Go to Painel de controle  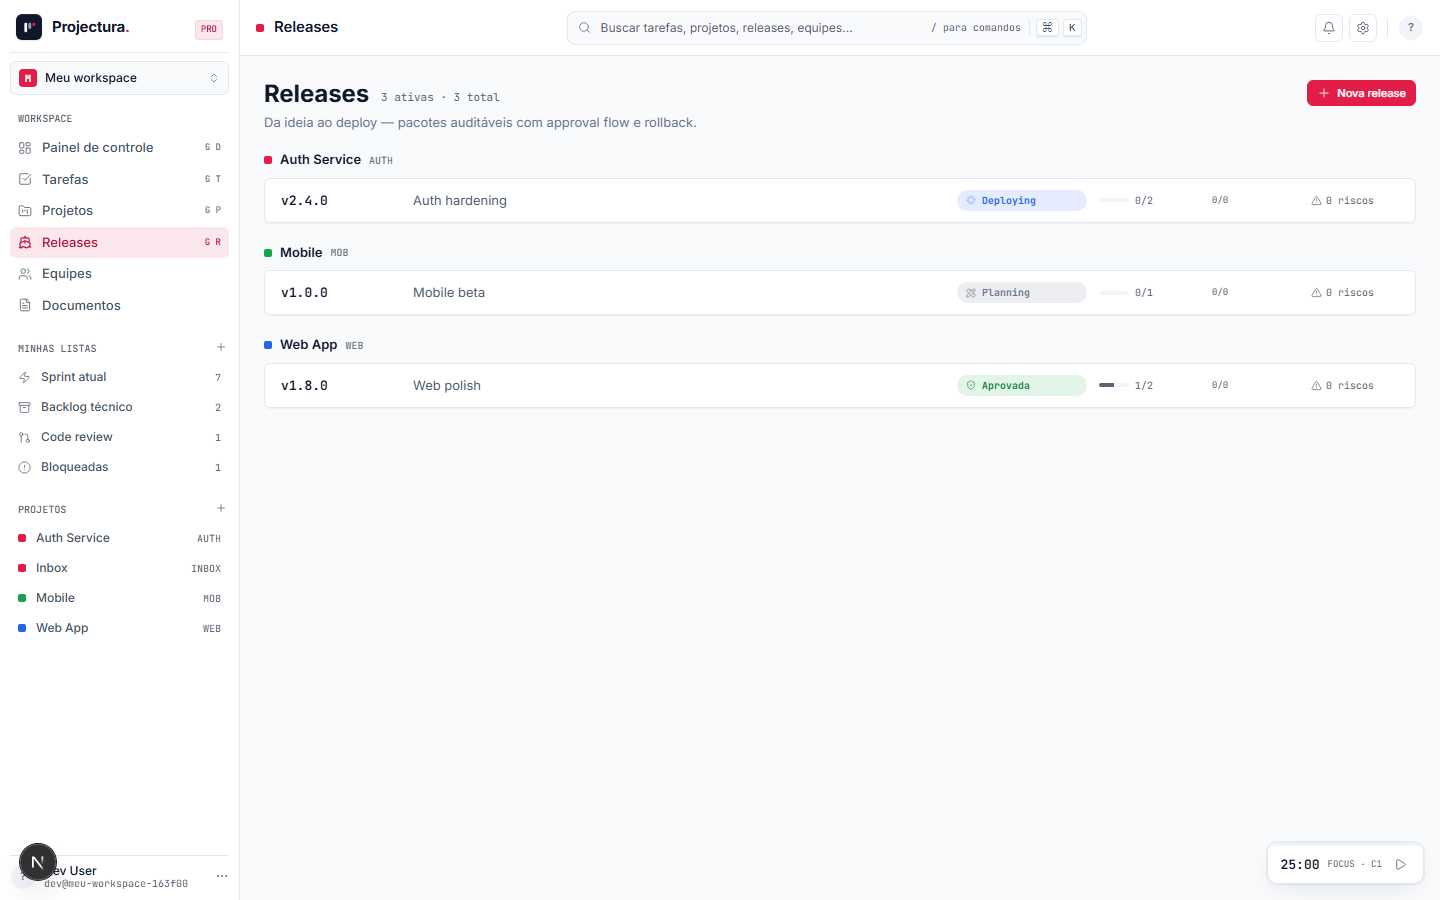[x=119, y=148]
